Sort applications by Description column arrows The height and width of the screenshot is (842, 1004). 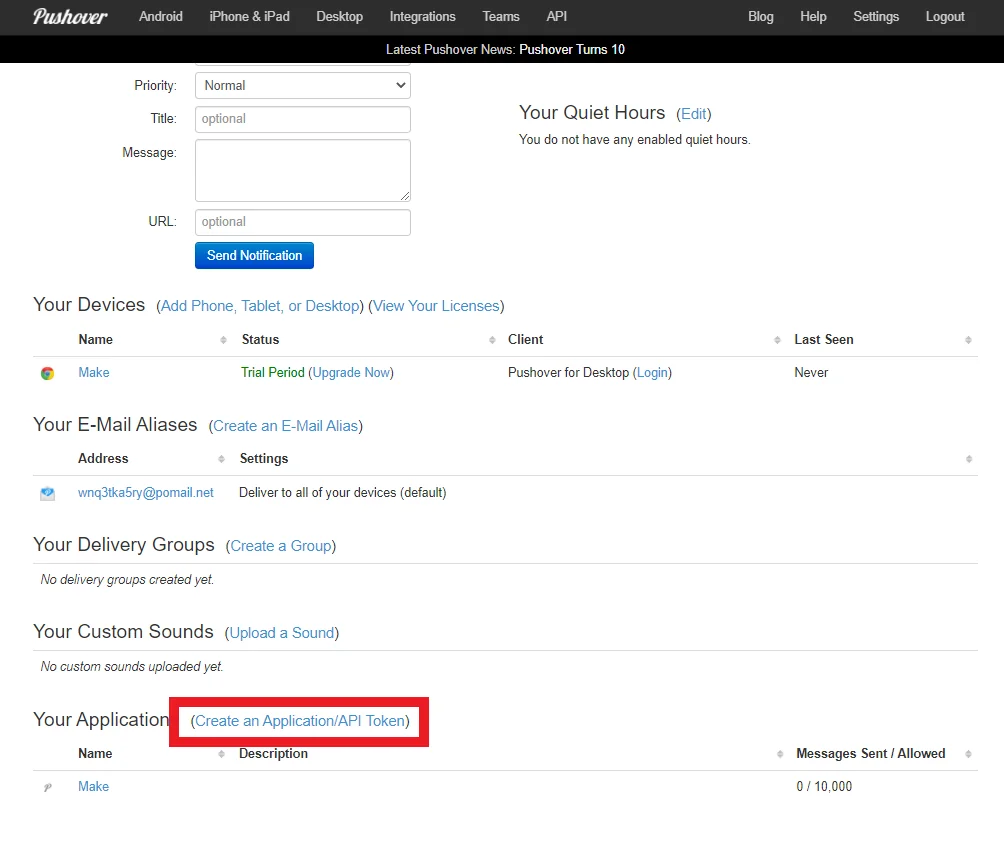tap(780, 754)
